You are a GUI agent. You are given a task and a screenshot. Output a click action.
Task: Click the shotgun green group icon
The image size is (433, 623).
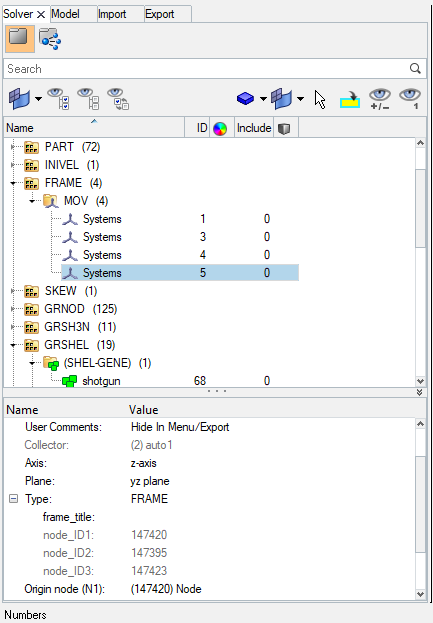70,381
